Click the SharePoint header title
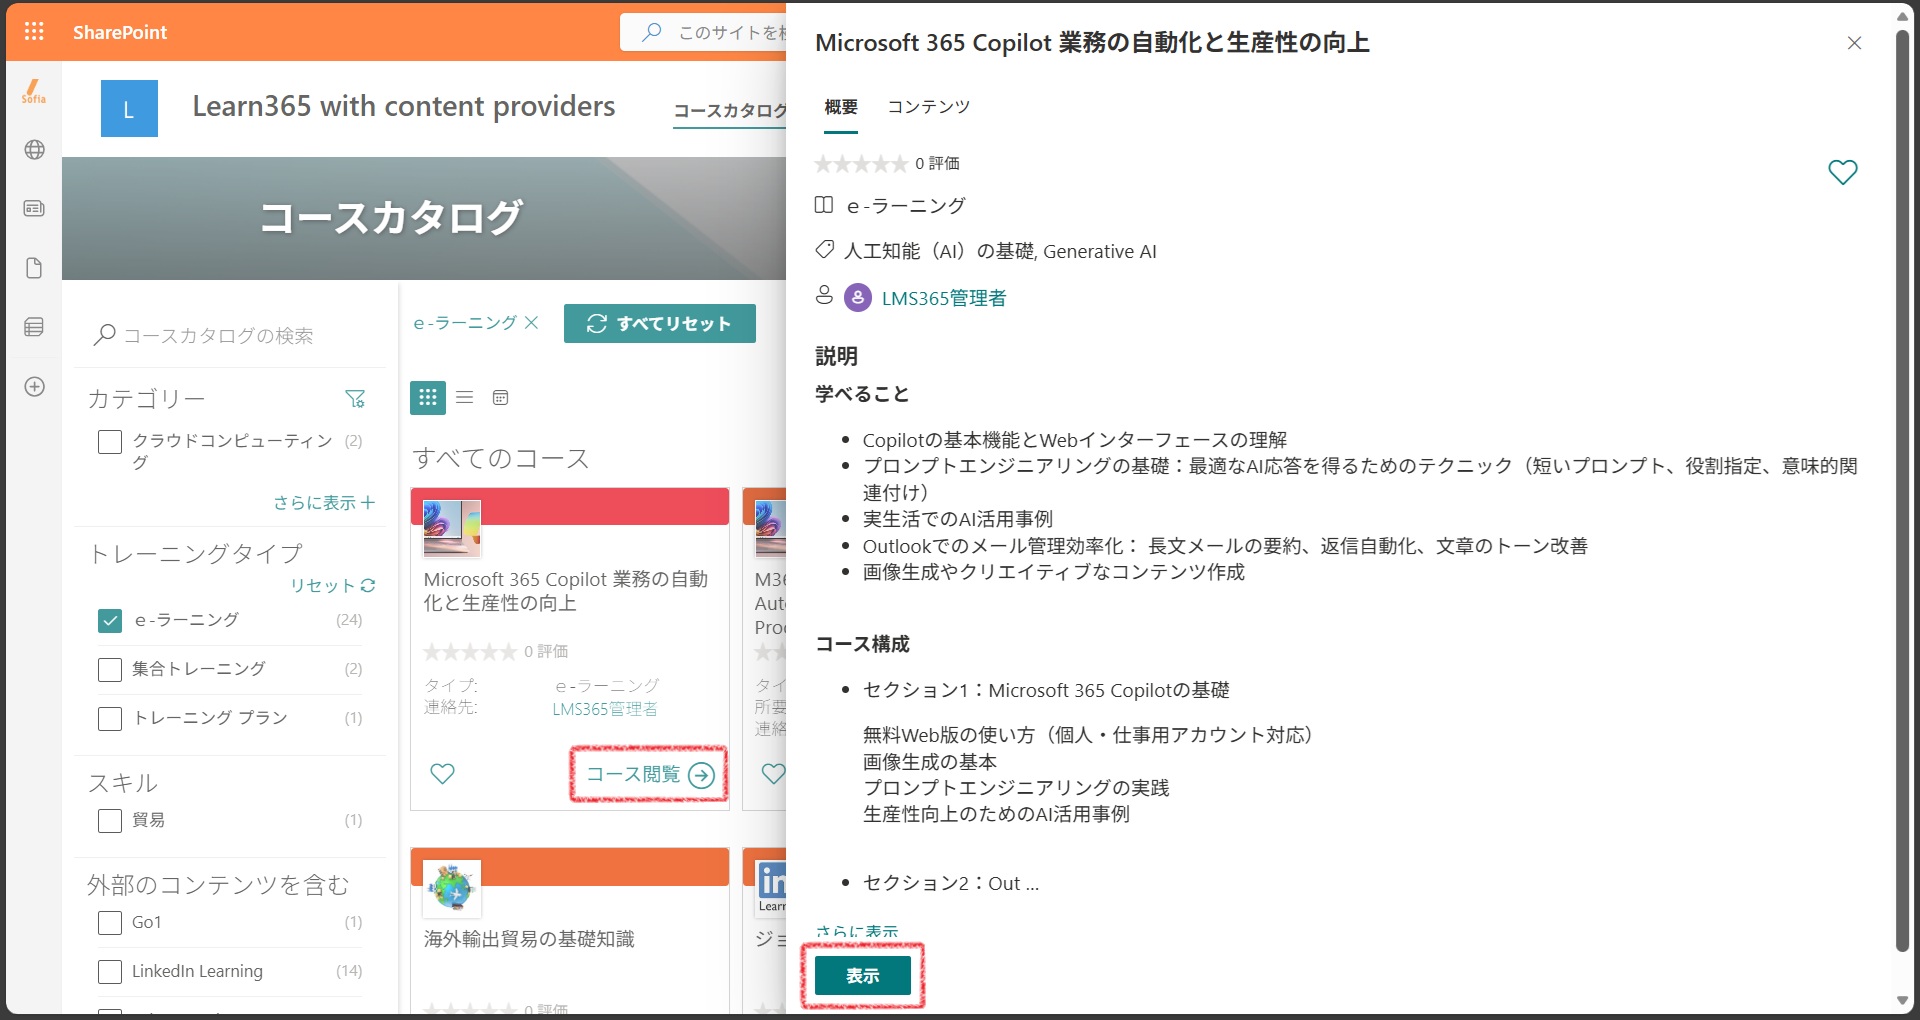This screenshot has height=1020, width=1920. coord(120,32)
